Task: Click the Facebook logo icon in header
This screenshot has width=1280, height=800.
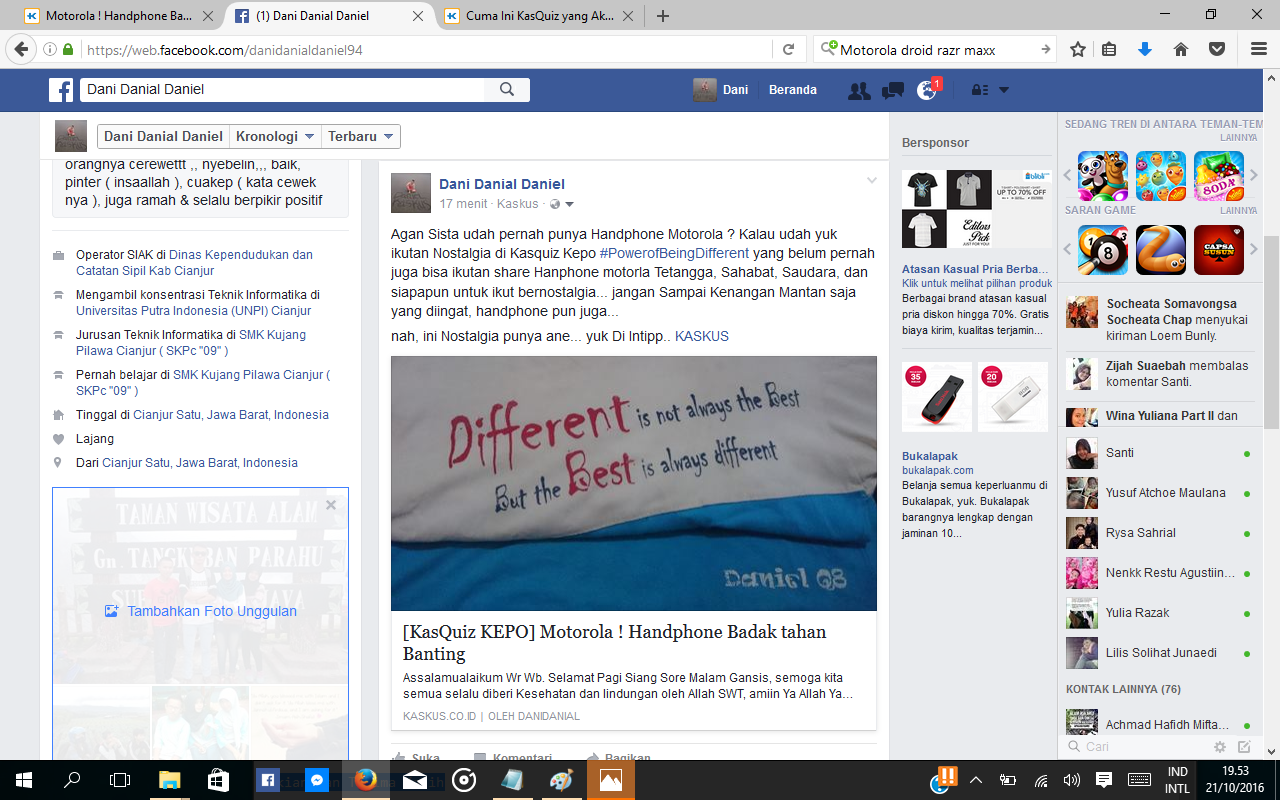Action: pos(61,90)
